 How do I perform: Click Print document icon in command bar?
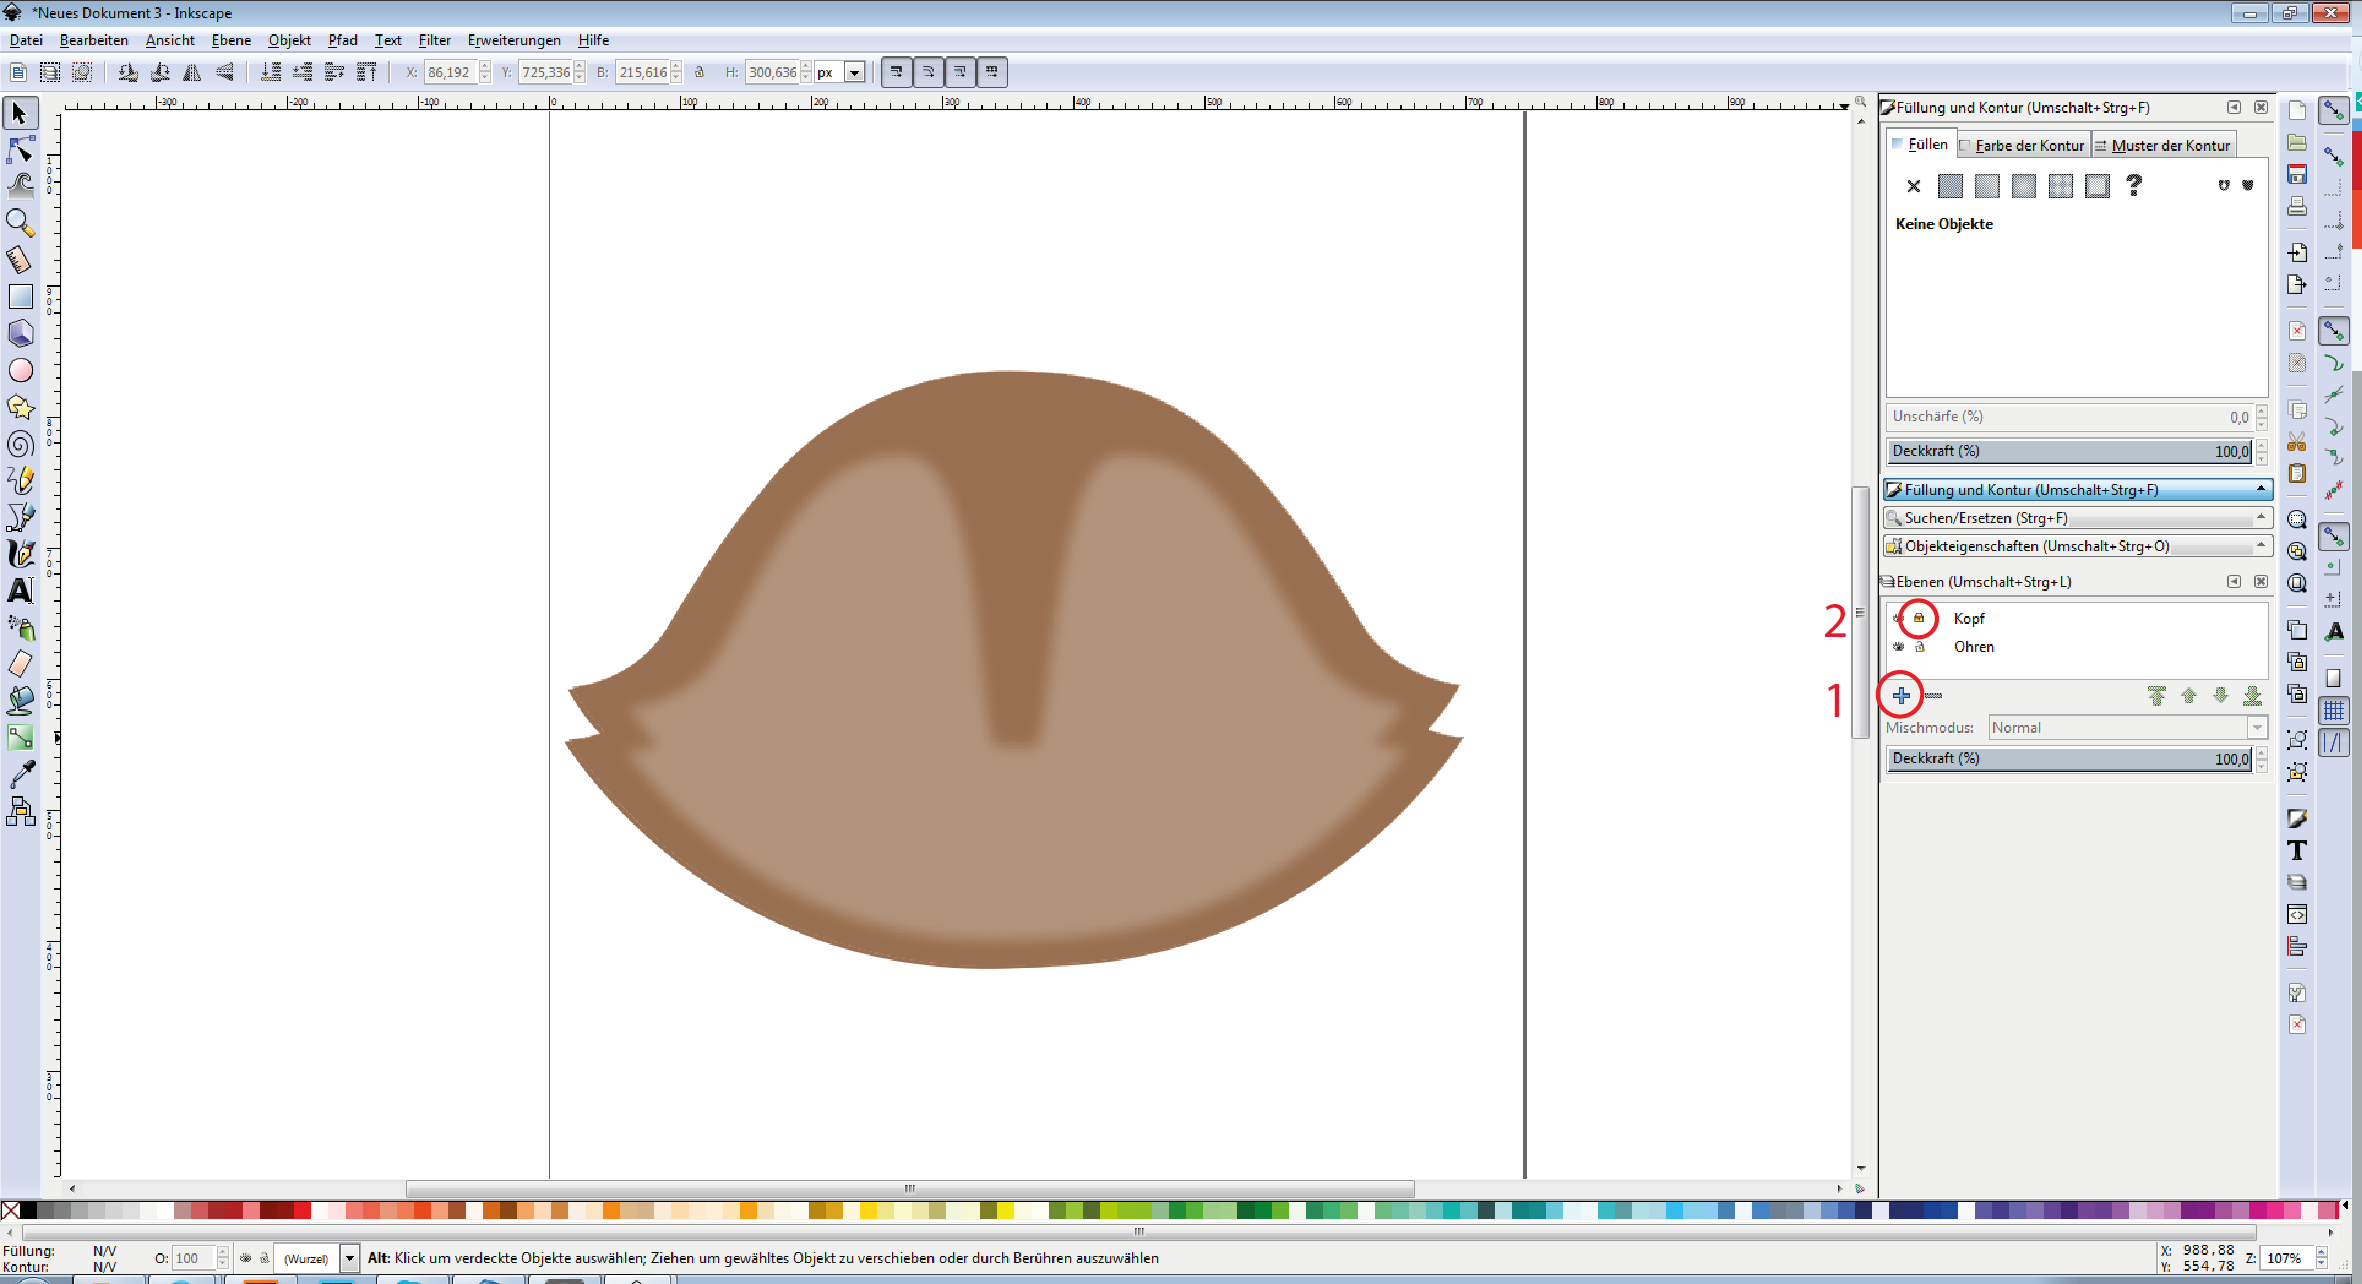pos(2297,206)
